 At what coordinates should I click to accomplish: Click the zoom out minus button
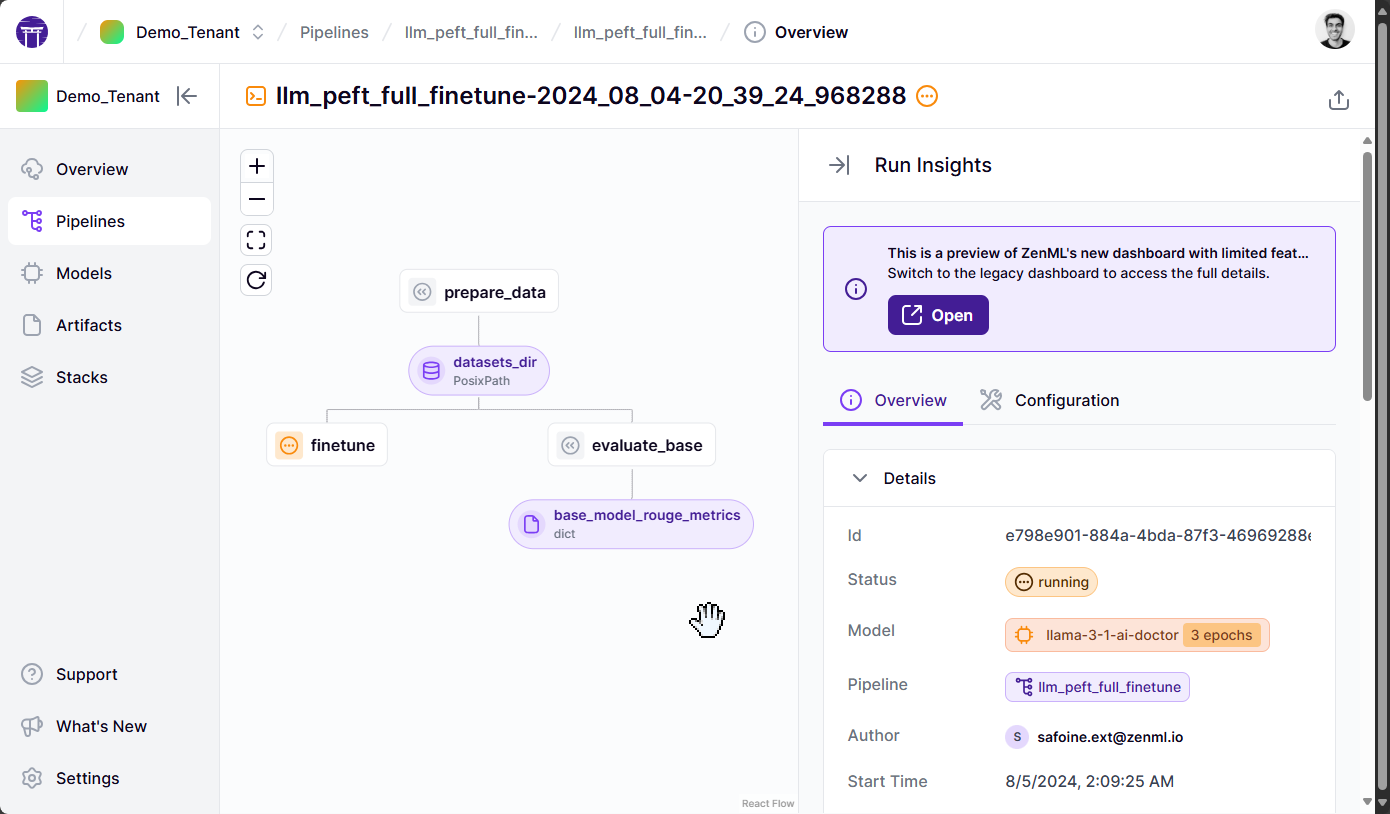pyautogui.click(x=257, y=200)
